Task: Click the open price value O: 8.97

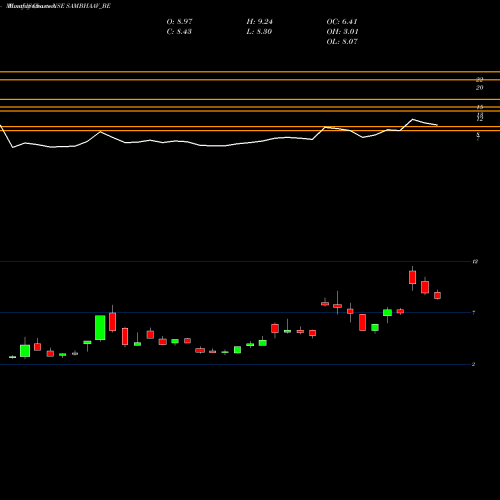Action: click(x=179, y=22)
